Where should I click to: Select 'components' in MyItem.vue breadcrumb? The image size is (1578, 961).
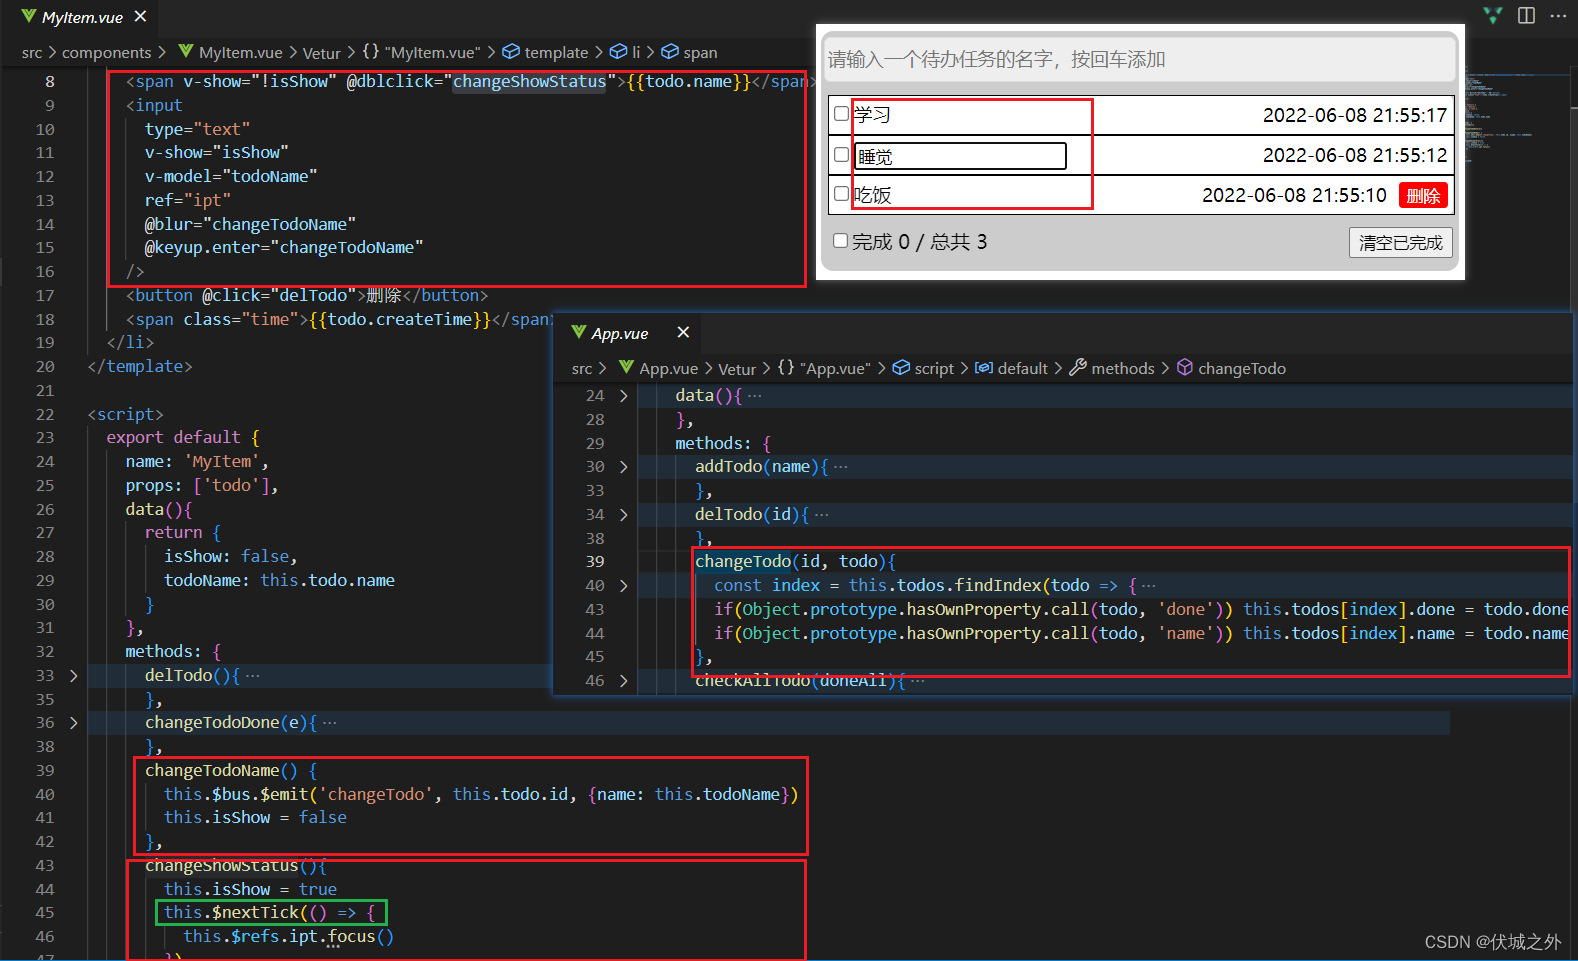pyautogui.click(x=107, y=52)
